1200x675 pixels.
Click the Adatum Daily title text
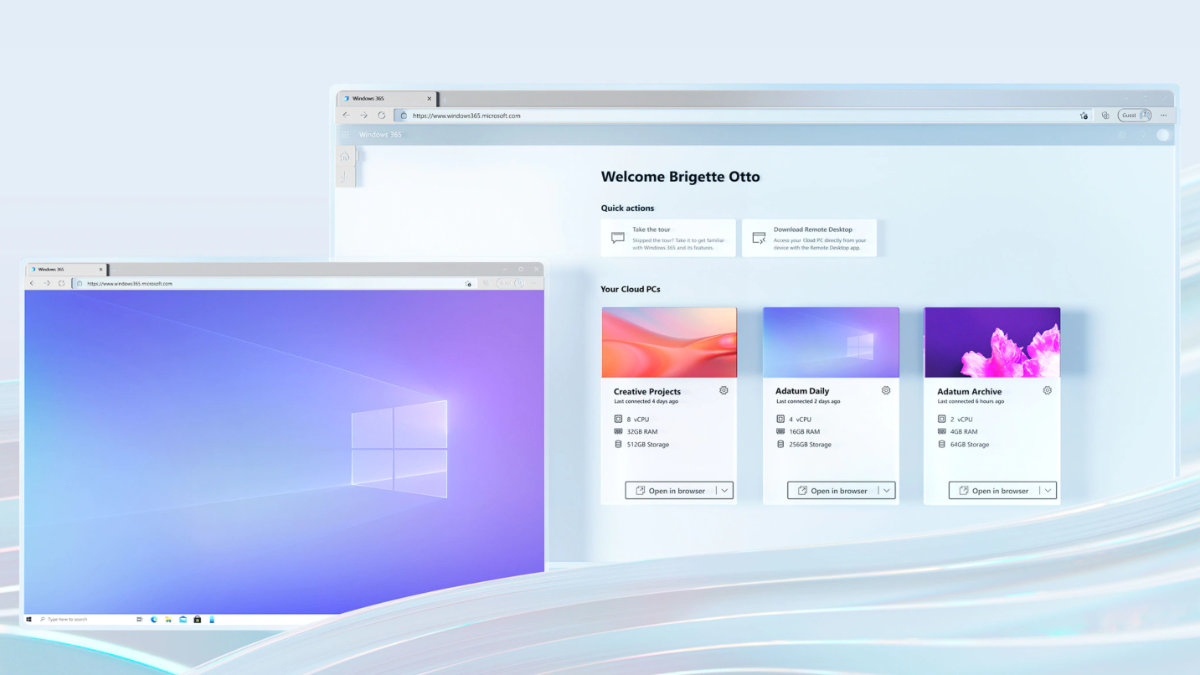[x=802, y=391]
